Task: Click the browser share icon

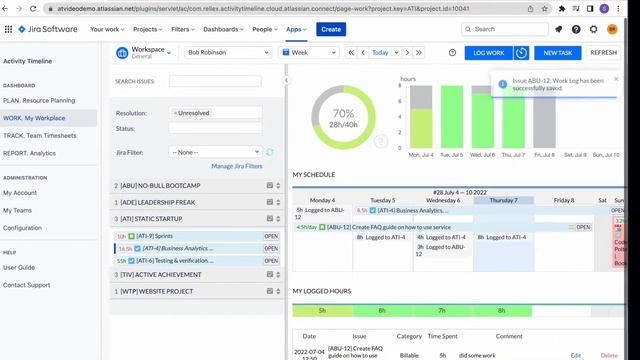Action: [530, 9]
